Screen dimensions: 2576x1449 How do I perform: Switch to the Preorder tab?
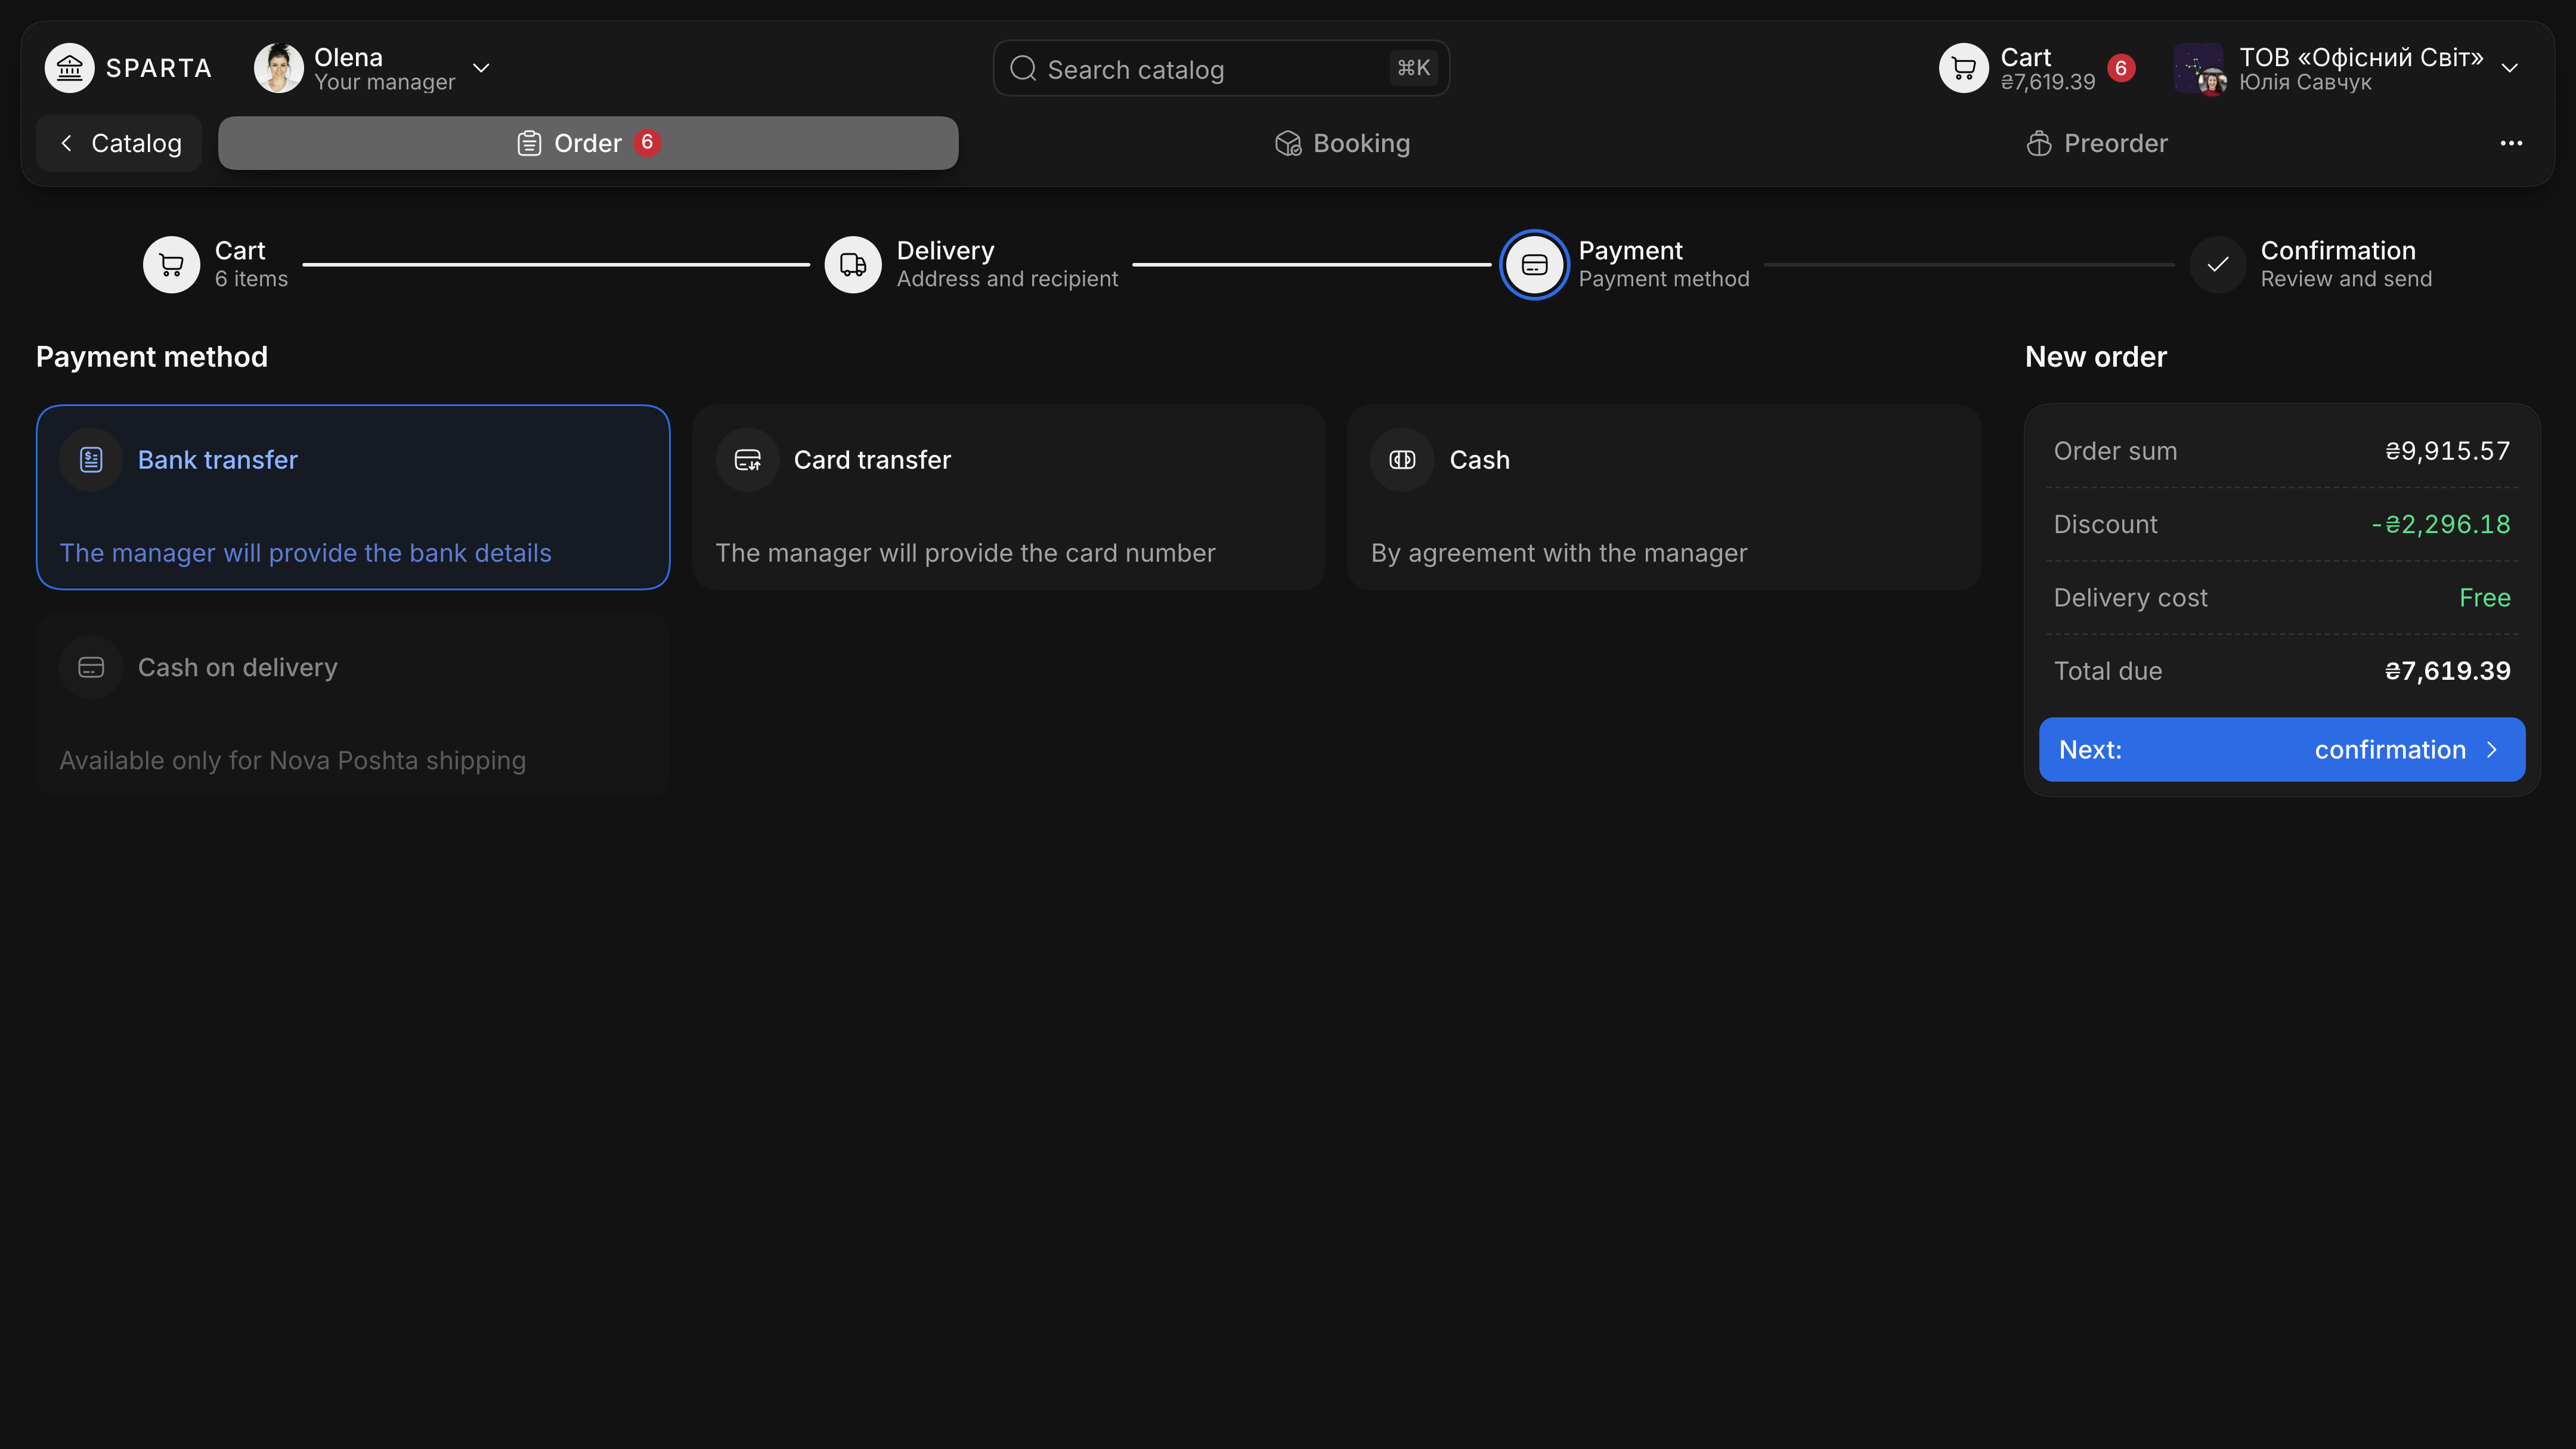[x=2097, y=143]
